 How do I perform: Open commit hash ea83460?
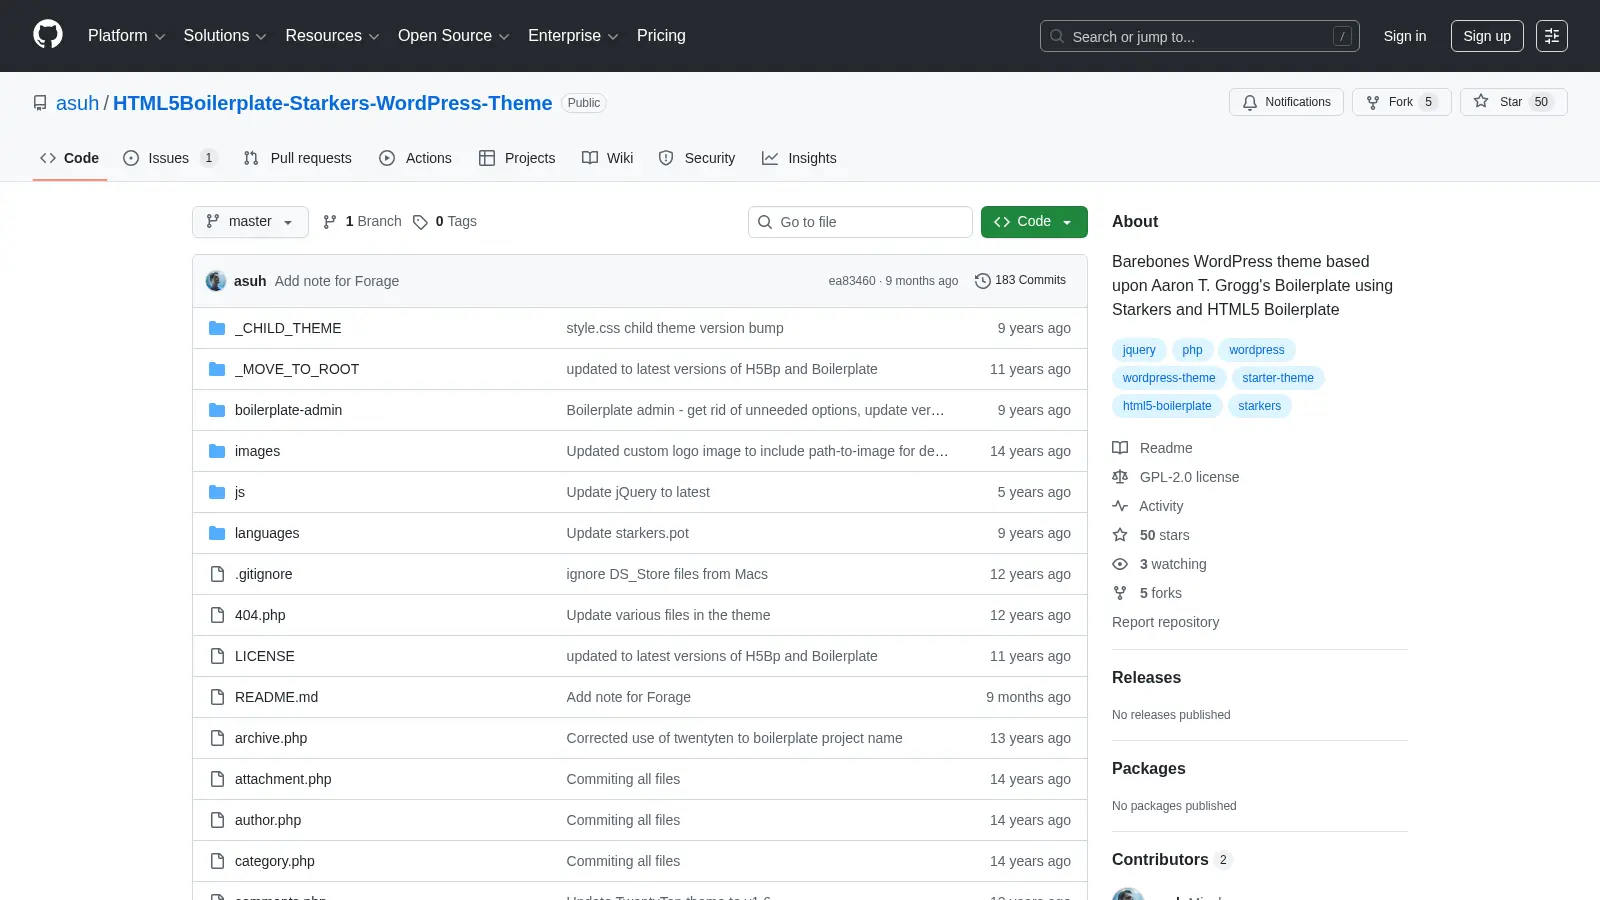tap(851, 281)
